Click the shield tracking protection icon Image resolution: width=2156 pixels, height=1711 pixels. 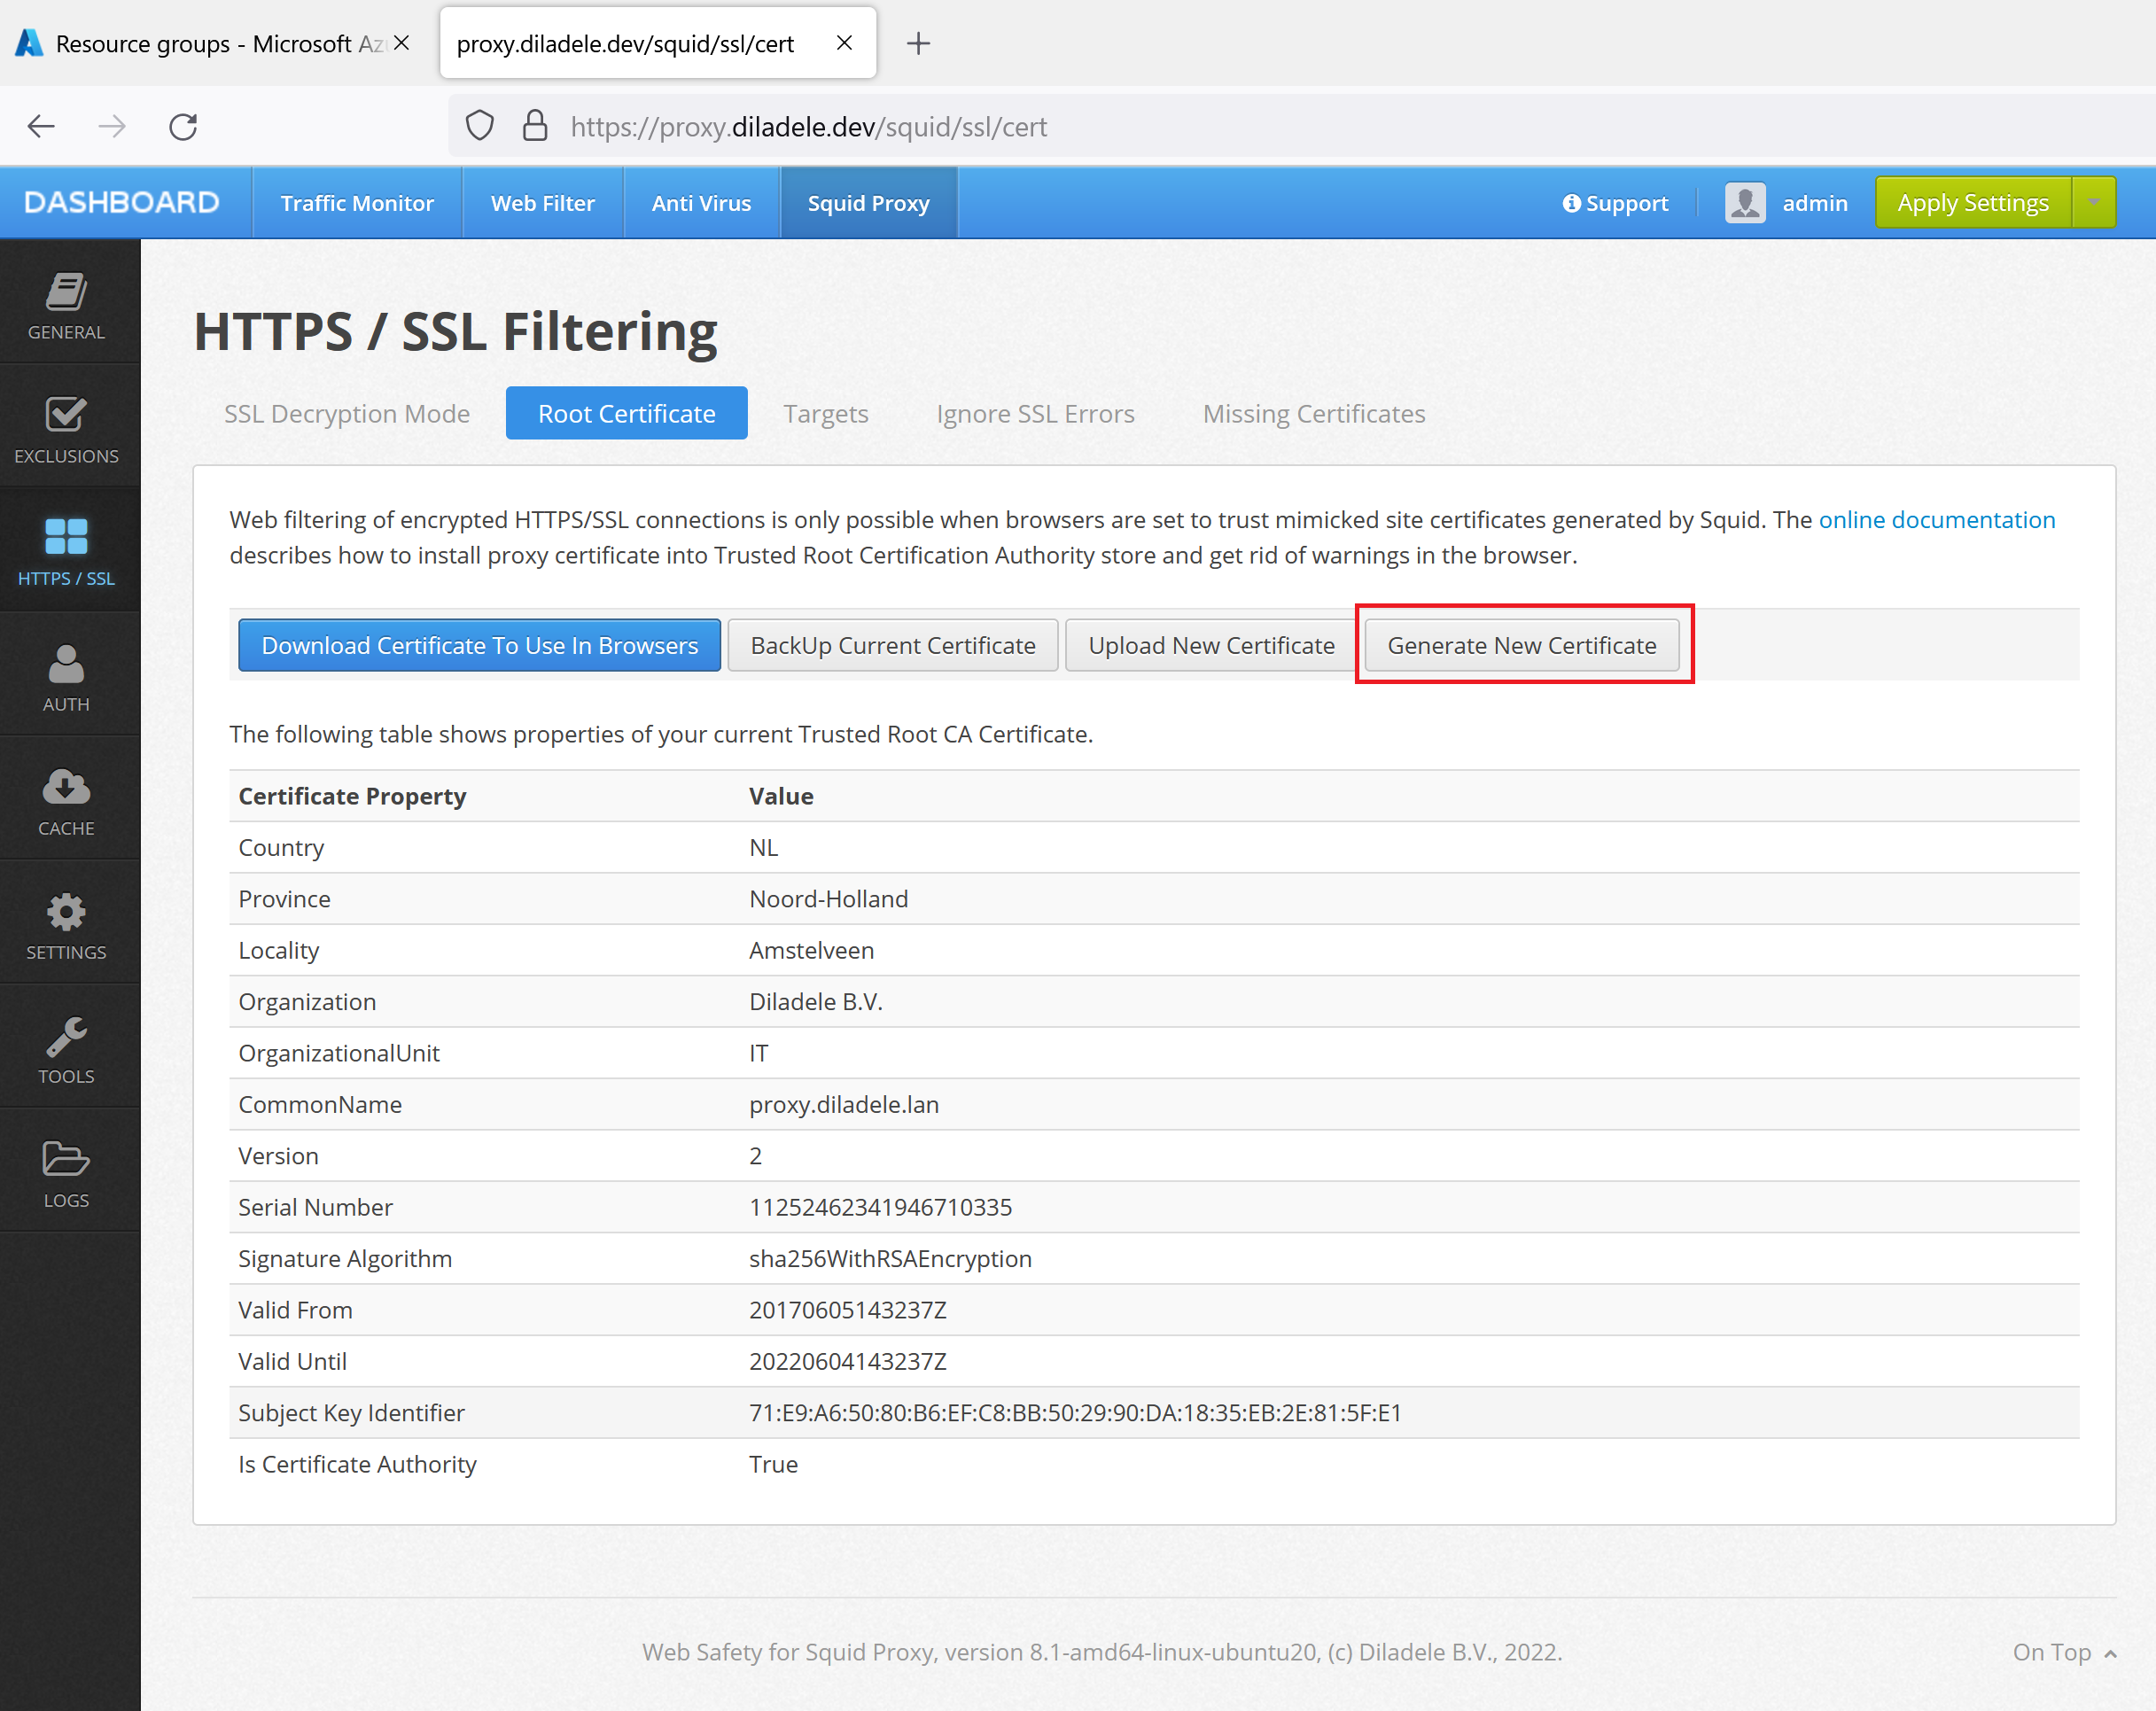pos(480,126)
